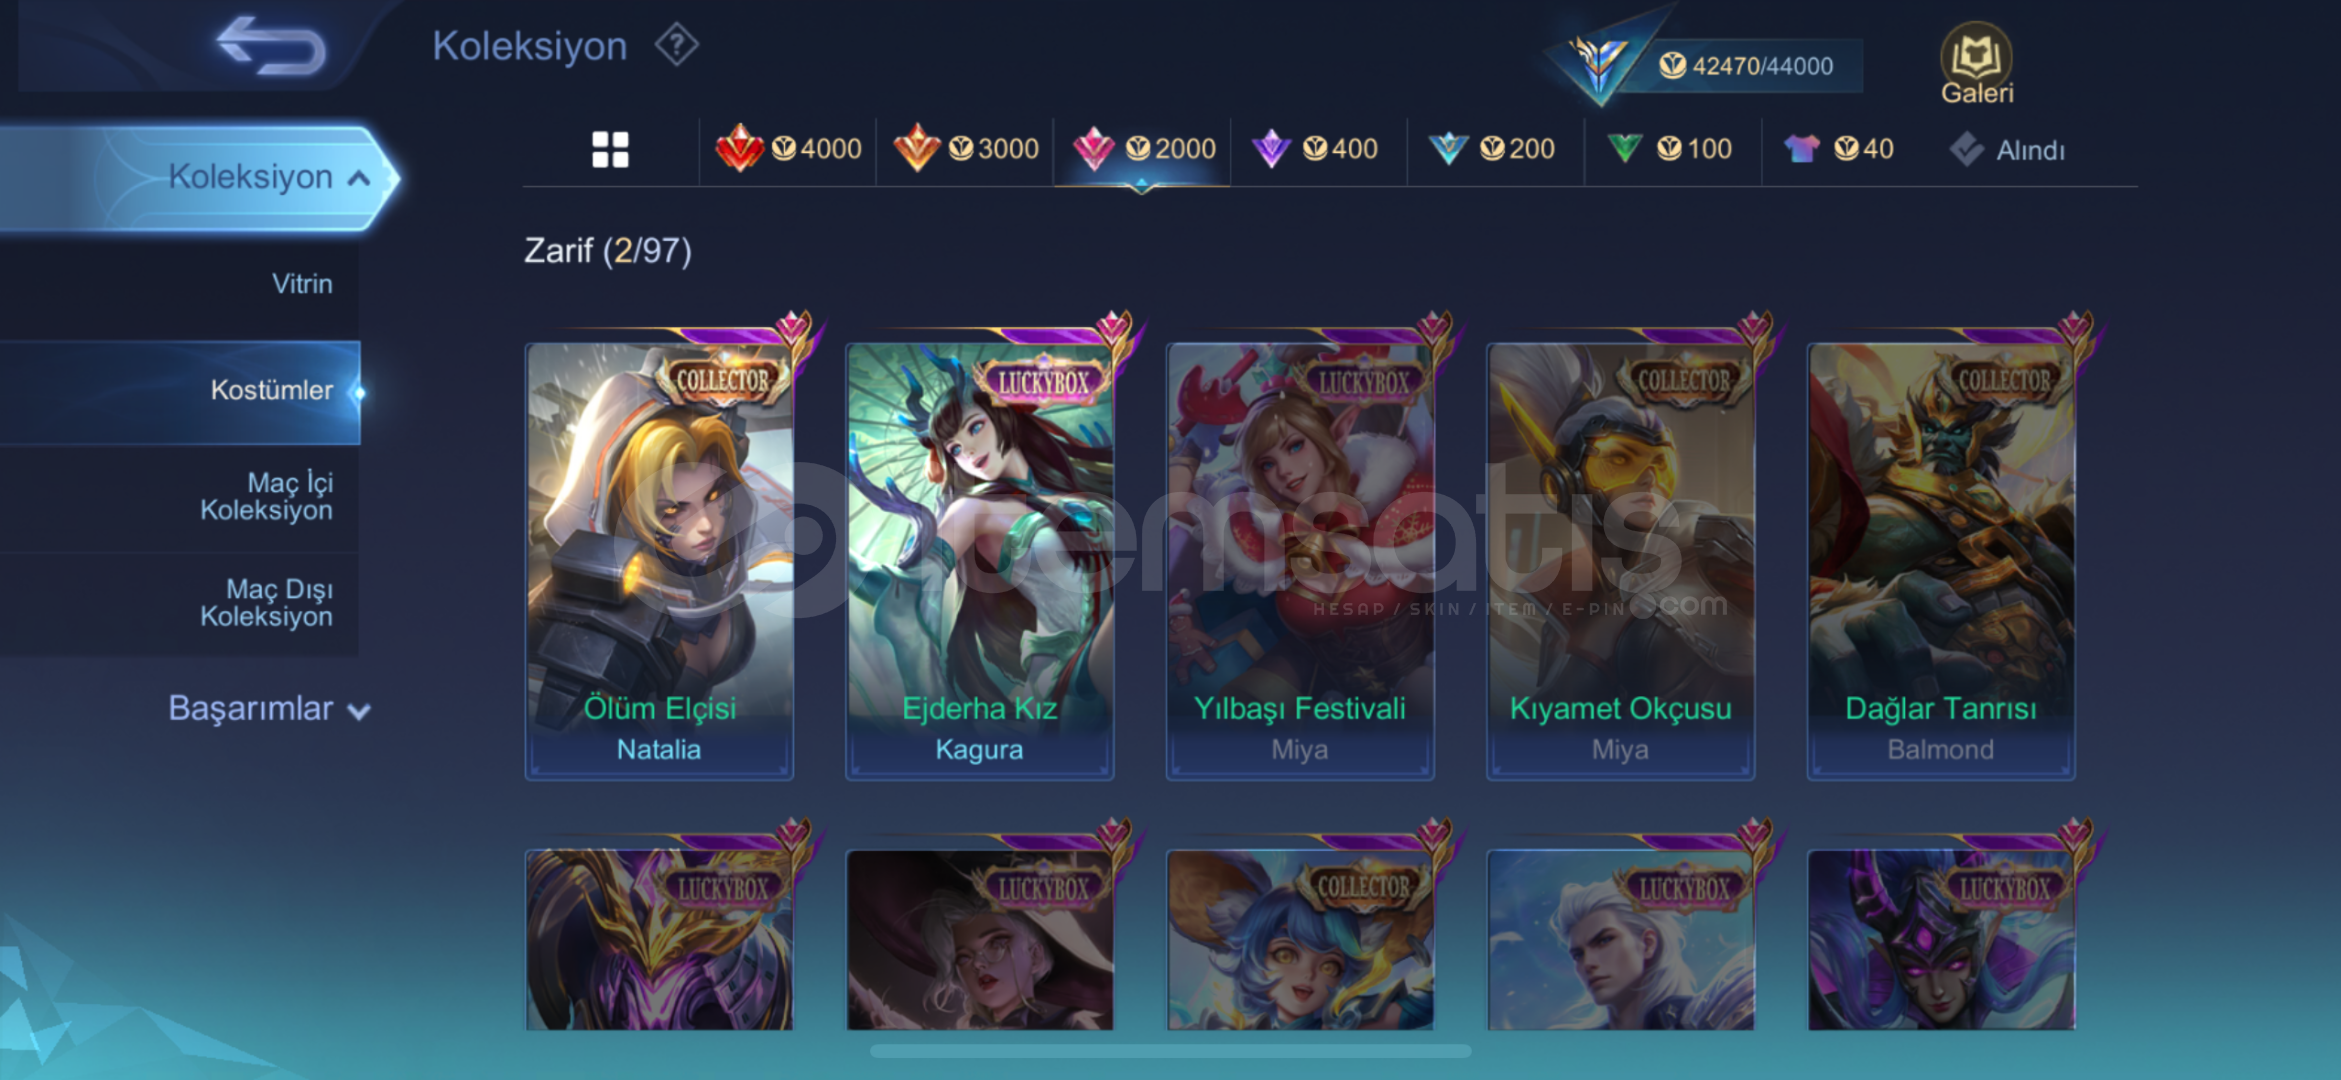Tap the back arrow icon
2341x1080 pixels.
pyautogui.click(x=272, y=46)
